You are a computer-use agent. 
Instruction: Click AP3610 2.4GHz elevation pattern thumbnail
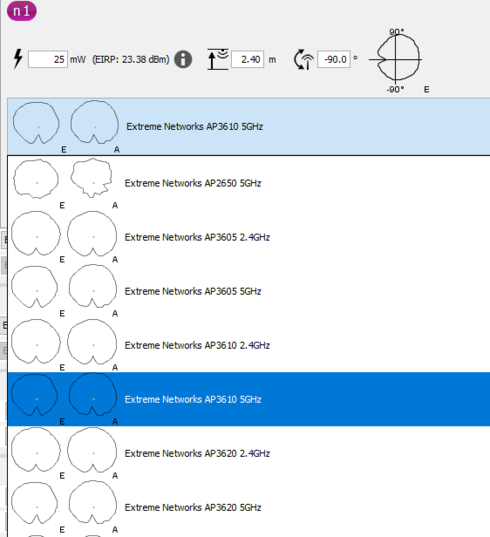[x=36, y=341]
